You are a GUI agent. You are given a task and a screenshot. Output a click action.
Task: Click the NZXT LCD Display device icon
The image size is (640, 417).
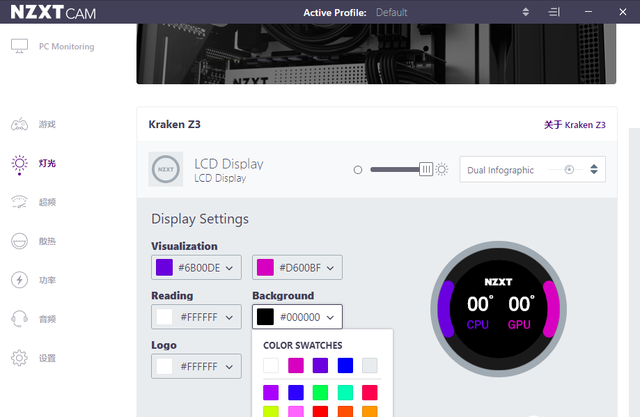pyautogui.click(x=166, y=169)
